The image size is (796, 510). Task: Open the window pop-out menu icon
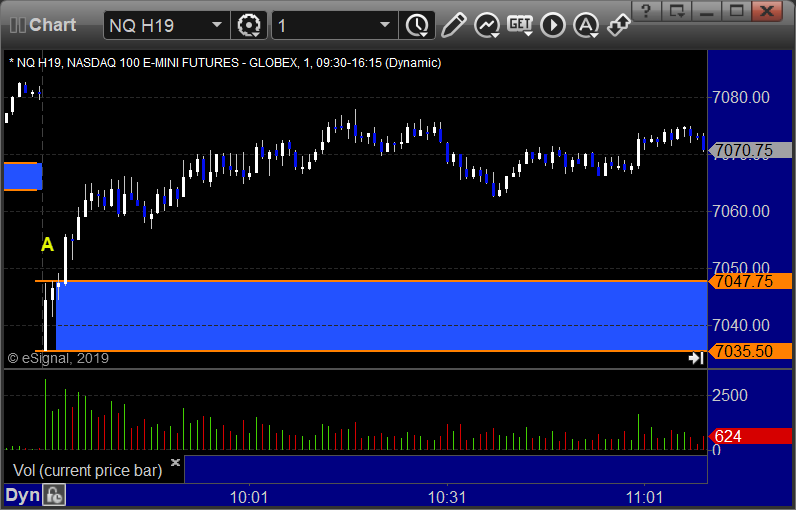pyautogui.click(x=677, y=10)
